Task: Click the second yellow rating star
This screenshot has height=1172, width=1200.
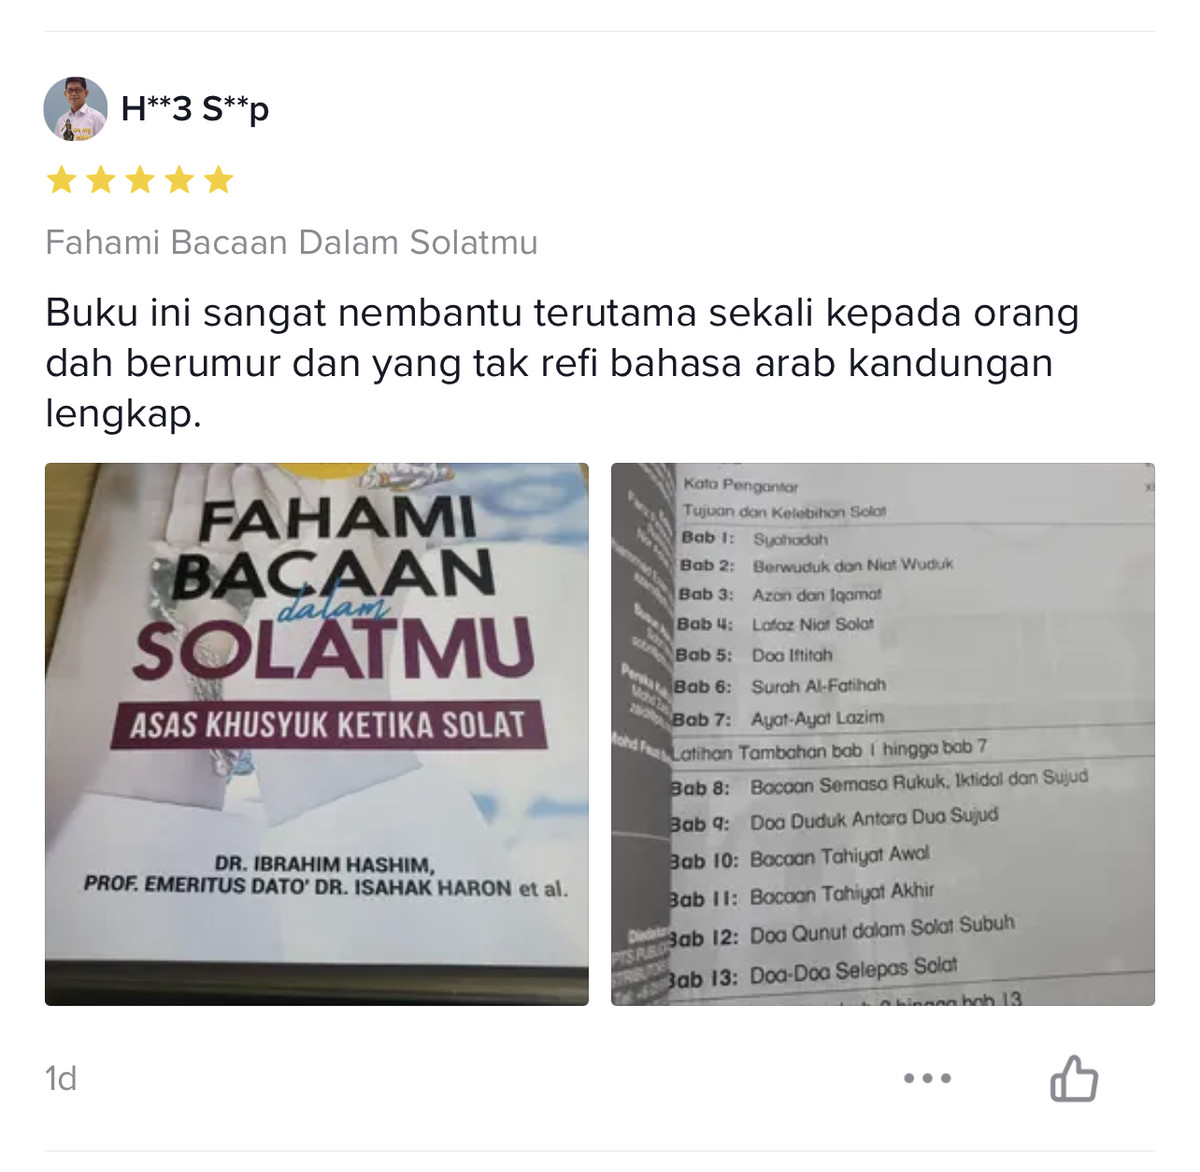Action: pos(101,180)
